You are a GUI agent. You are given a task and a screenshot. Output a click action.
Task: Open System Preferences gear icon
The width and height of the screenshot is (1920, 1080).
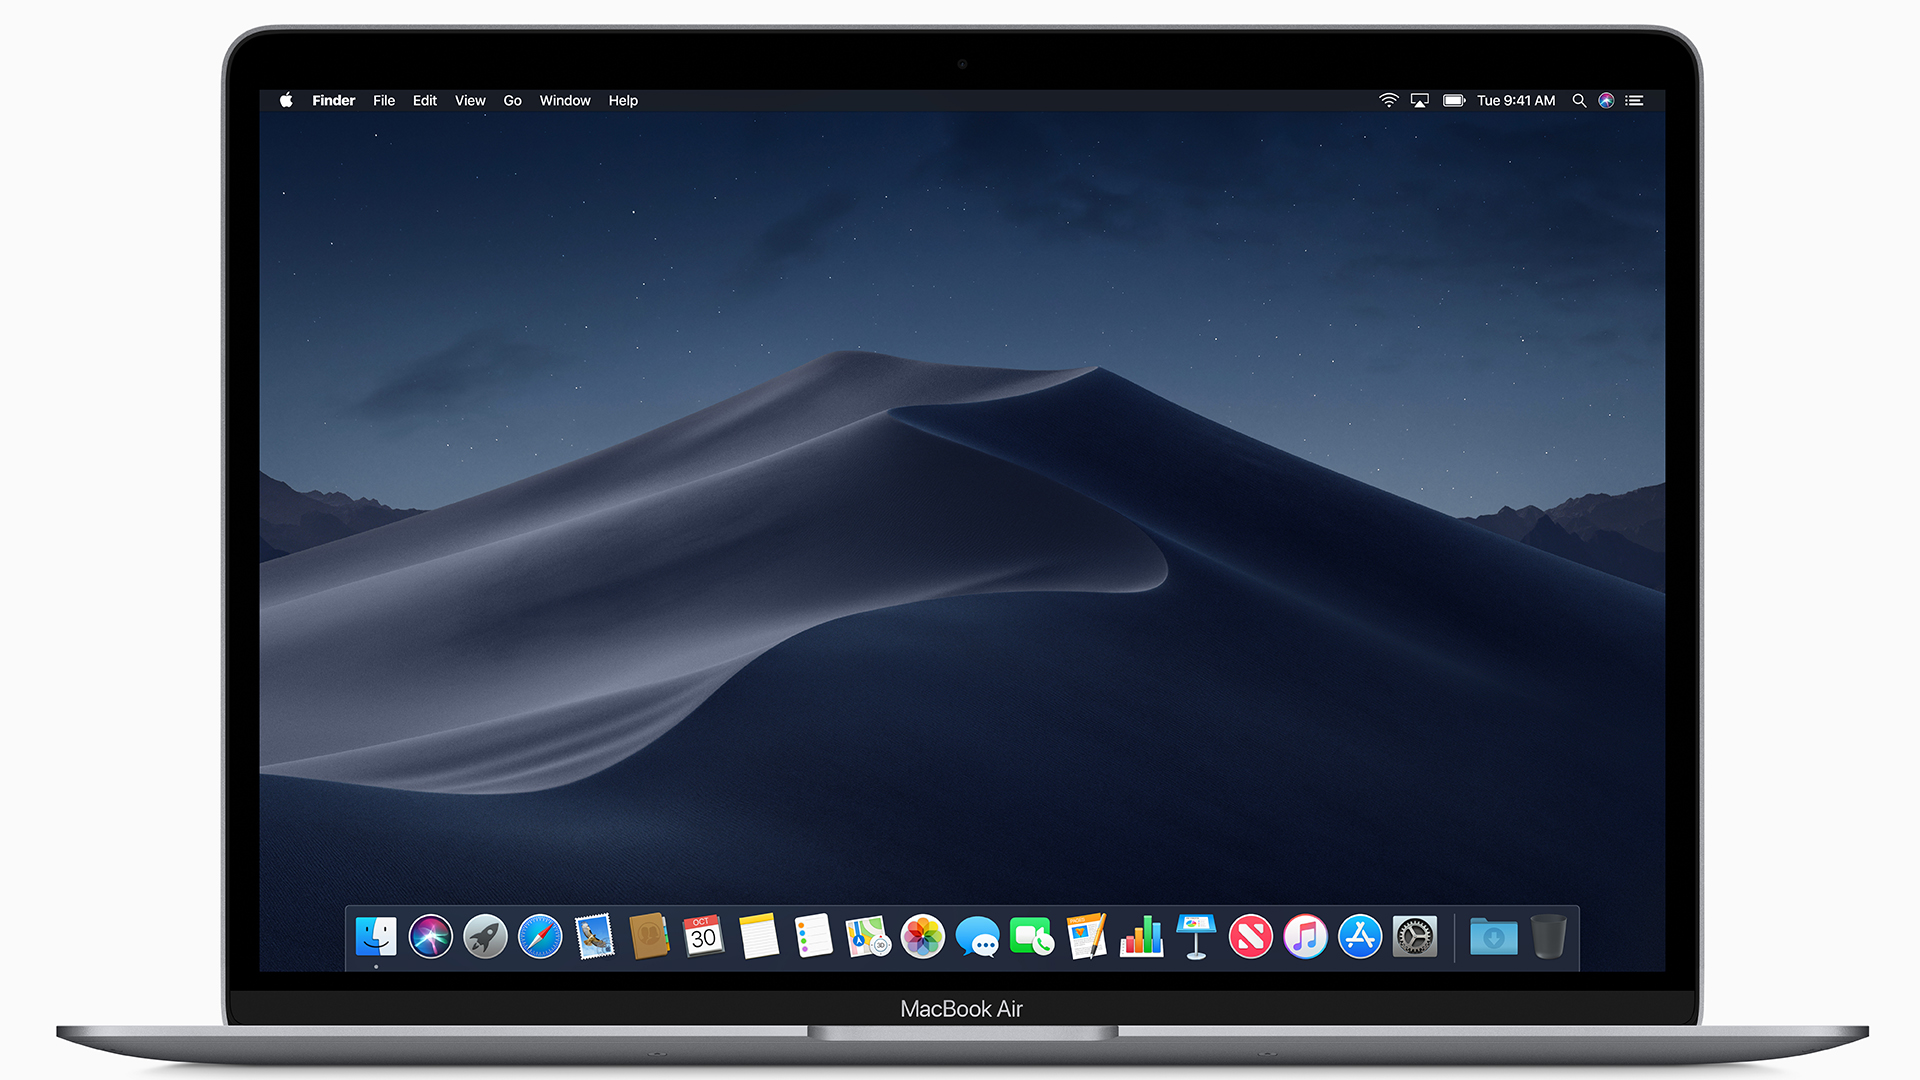tap(1415, 937)
